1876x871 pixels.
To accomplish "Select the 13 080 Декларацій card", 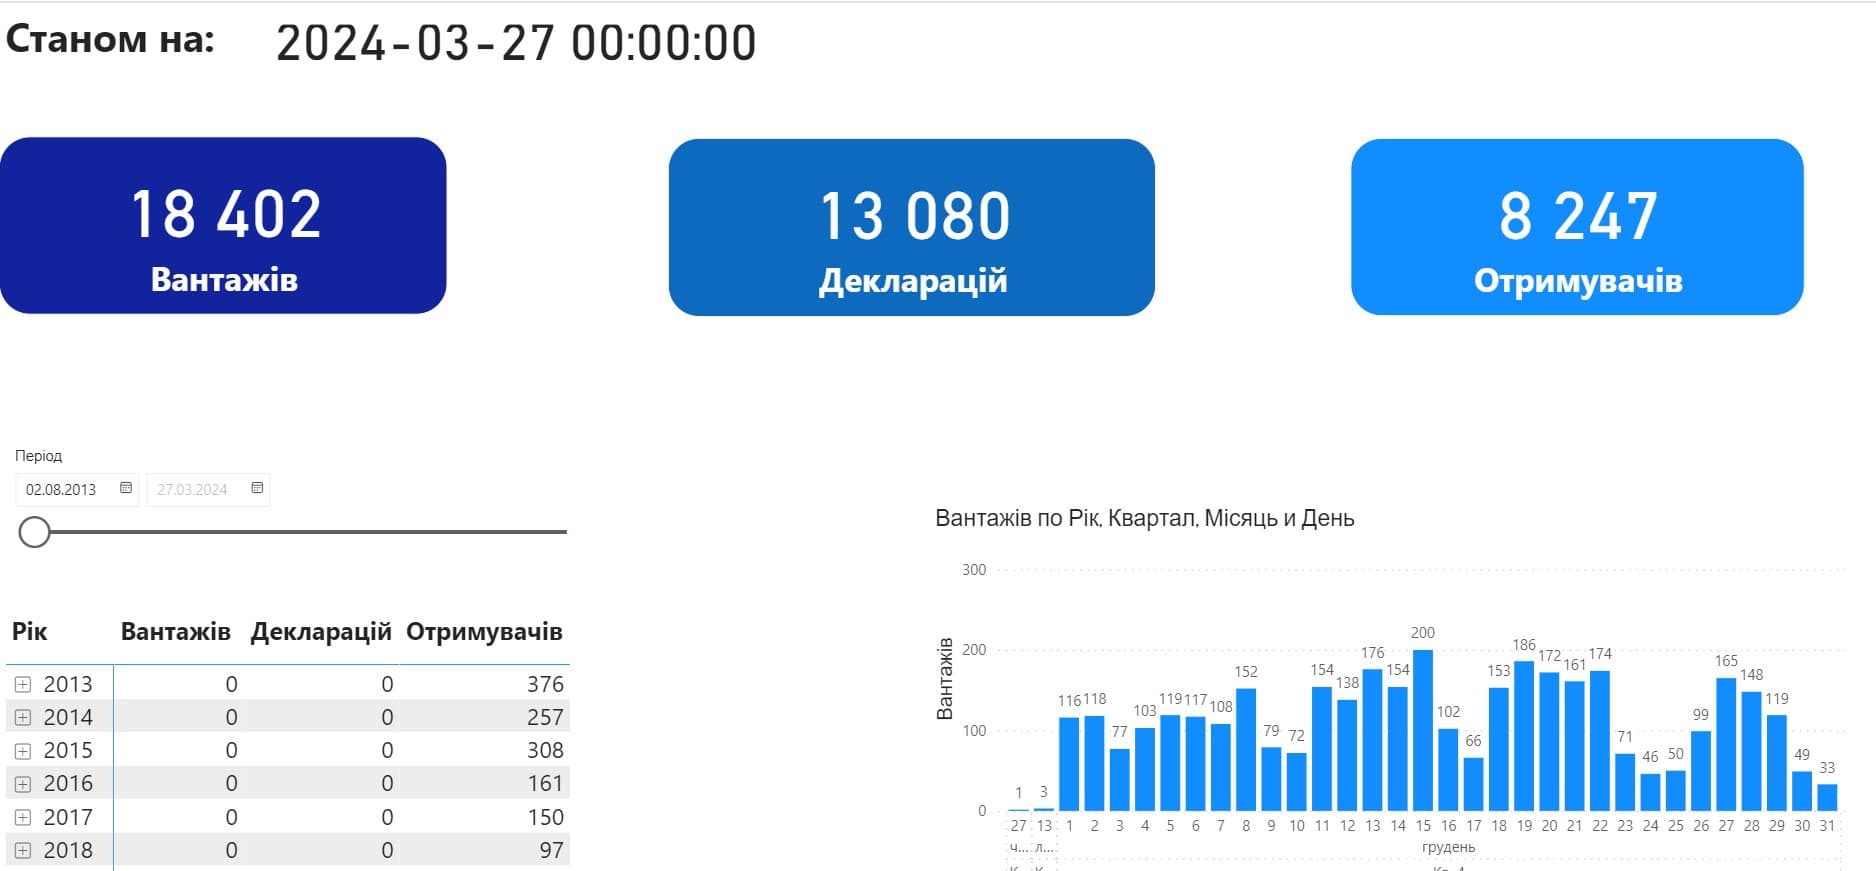I will pos(912,227).
